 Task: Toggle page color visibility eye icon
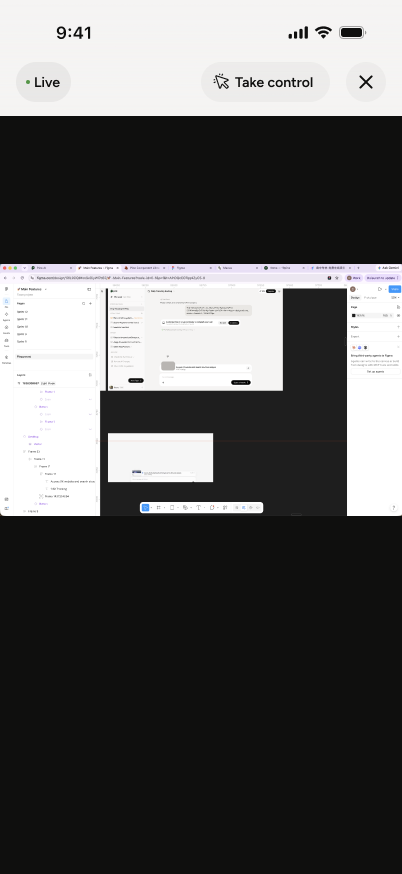398,315
